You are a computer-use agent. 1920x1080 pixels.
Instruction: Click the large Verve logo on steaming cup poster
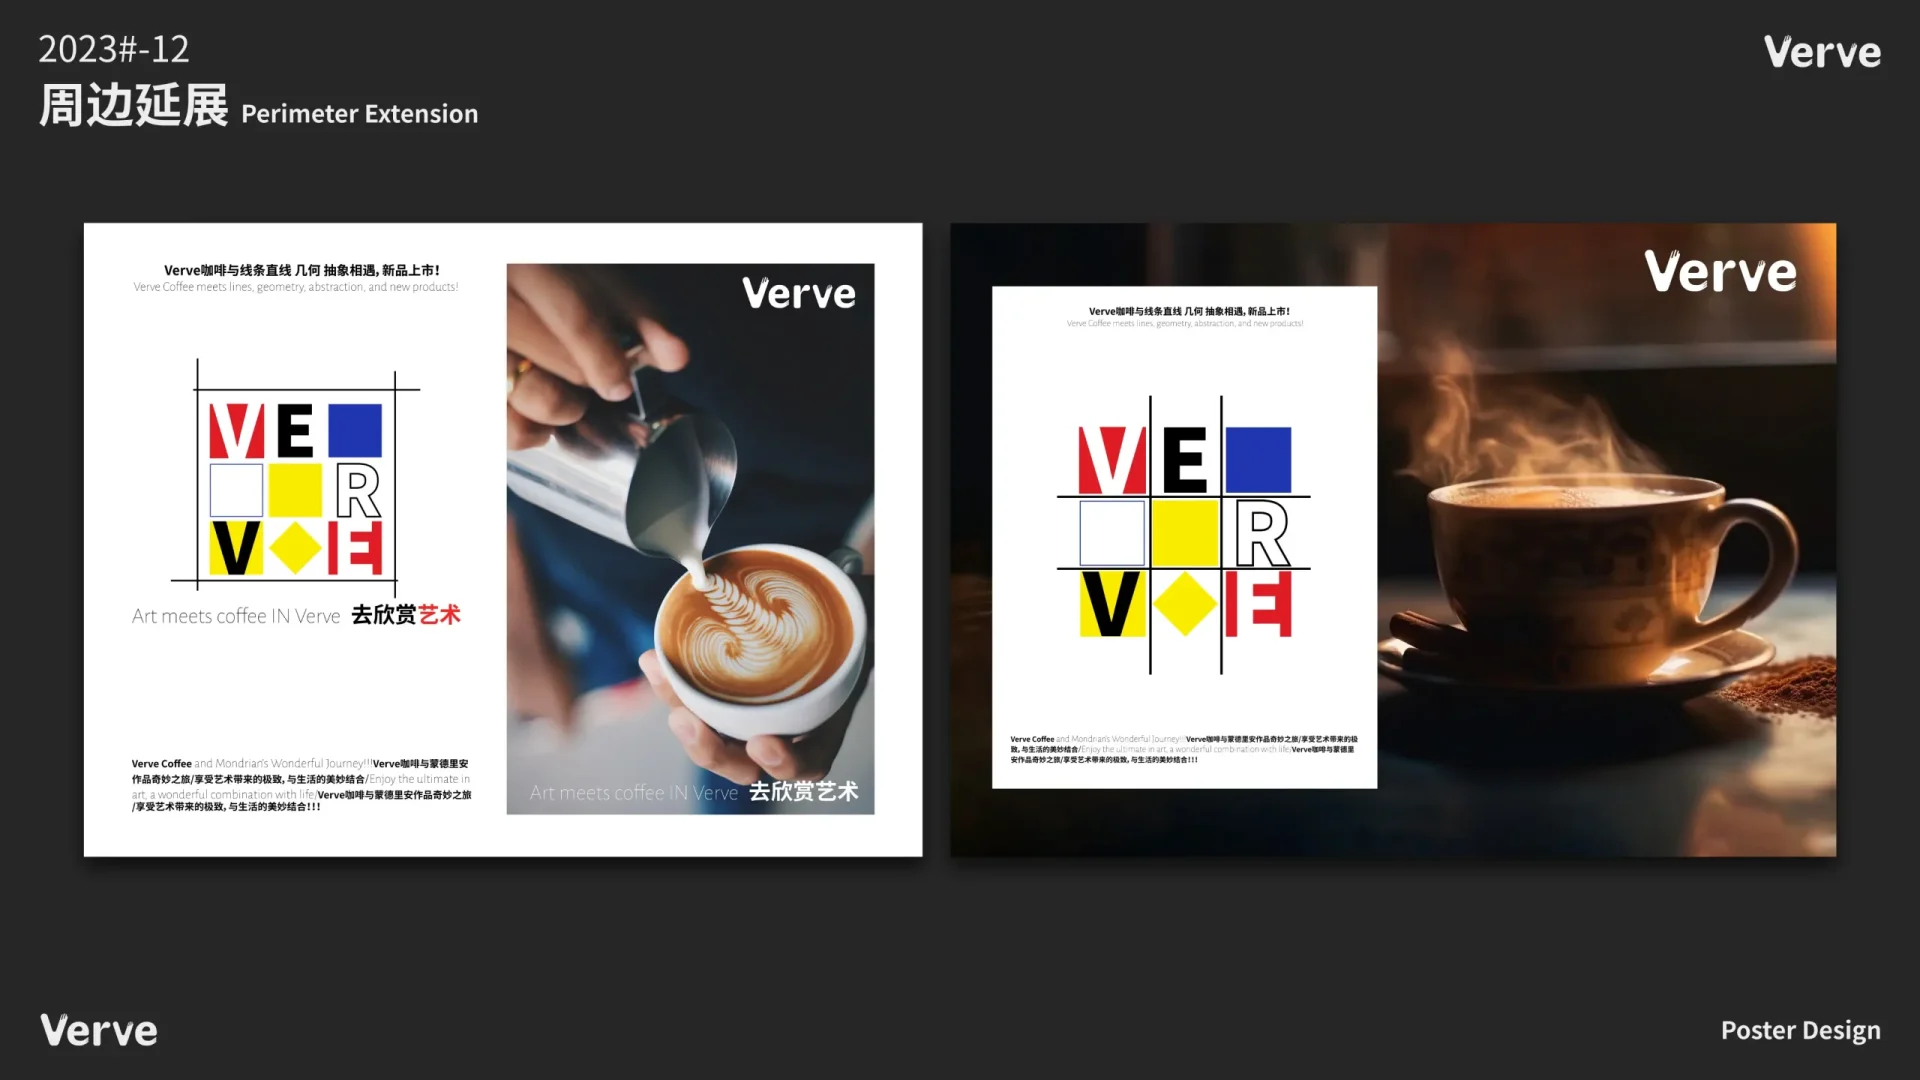(x=1720, y=272)
